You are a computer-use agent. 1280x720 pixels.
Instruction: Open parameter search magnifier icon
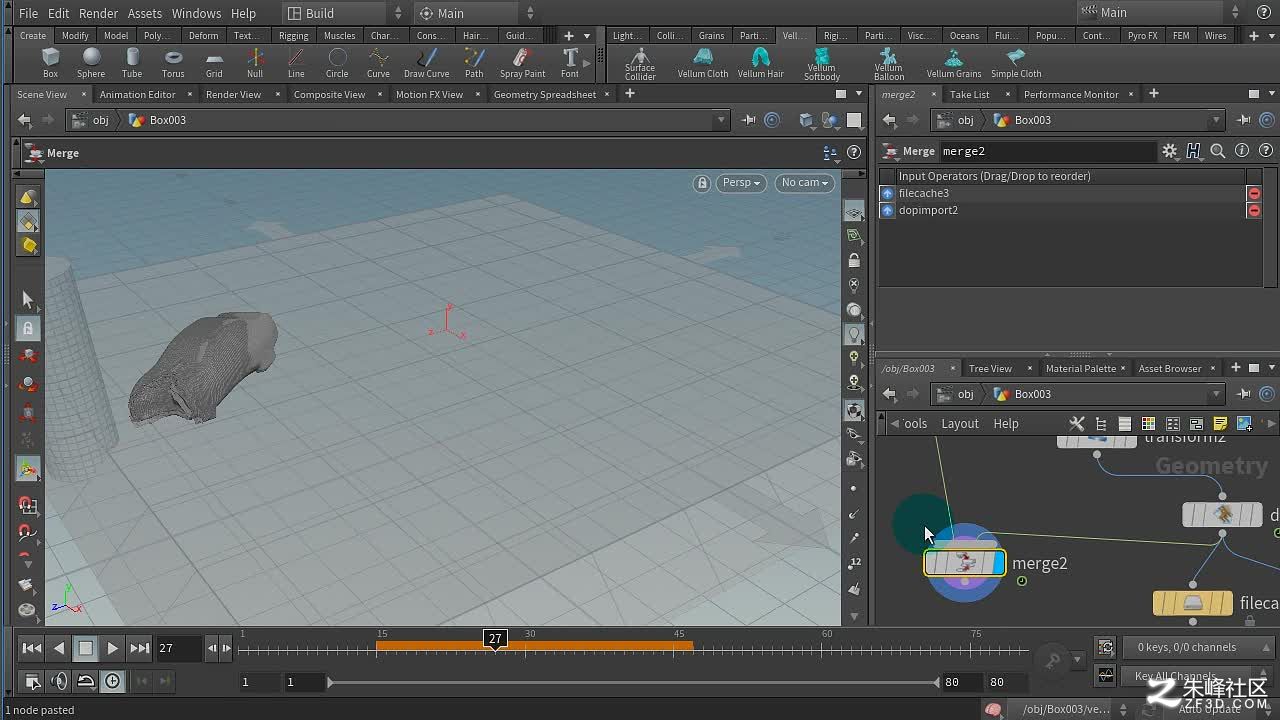[x=1218, y=151]
